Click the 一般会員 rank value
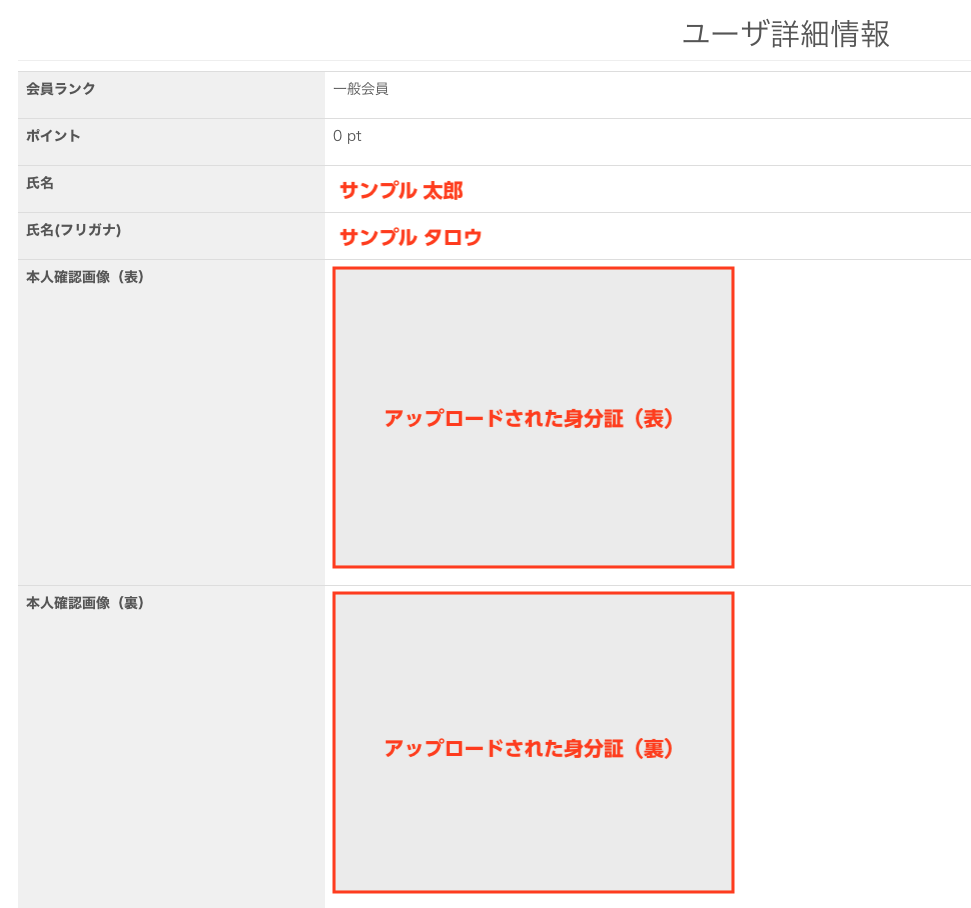 pos(361,89)
